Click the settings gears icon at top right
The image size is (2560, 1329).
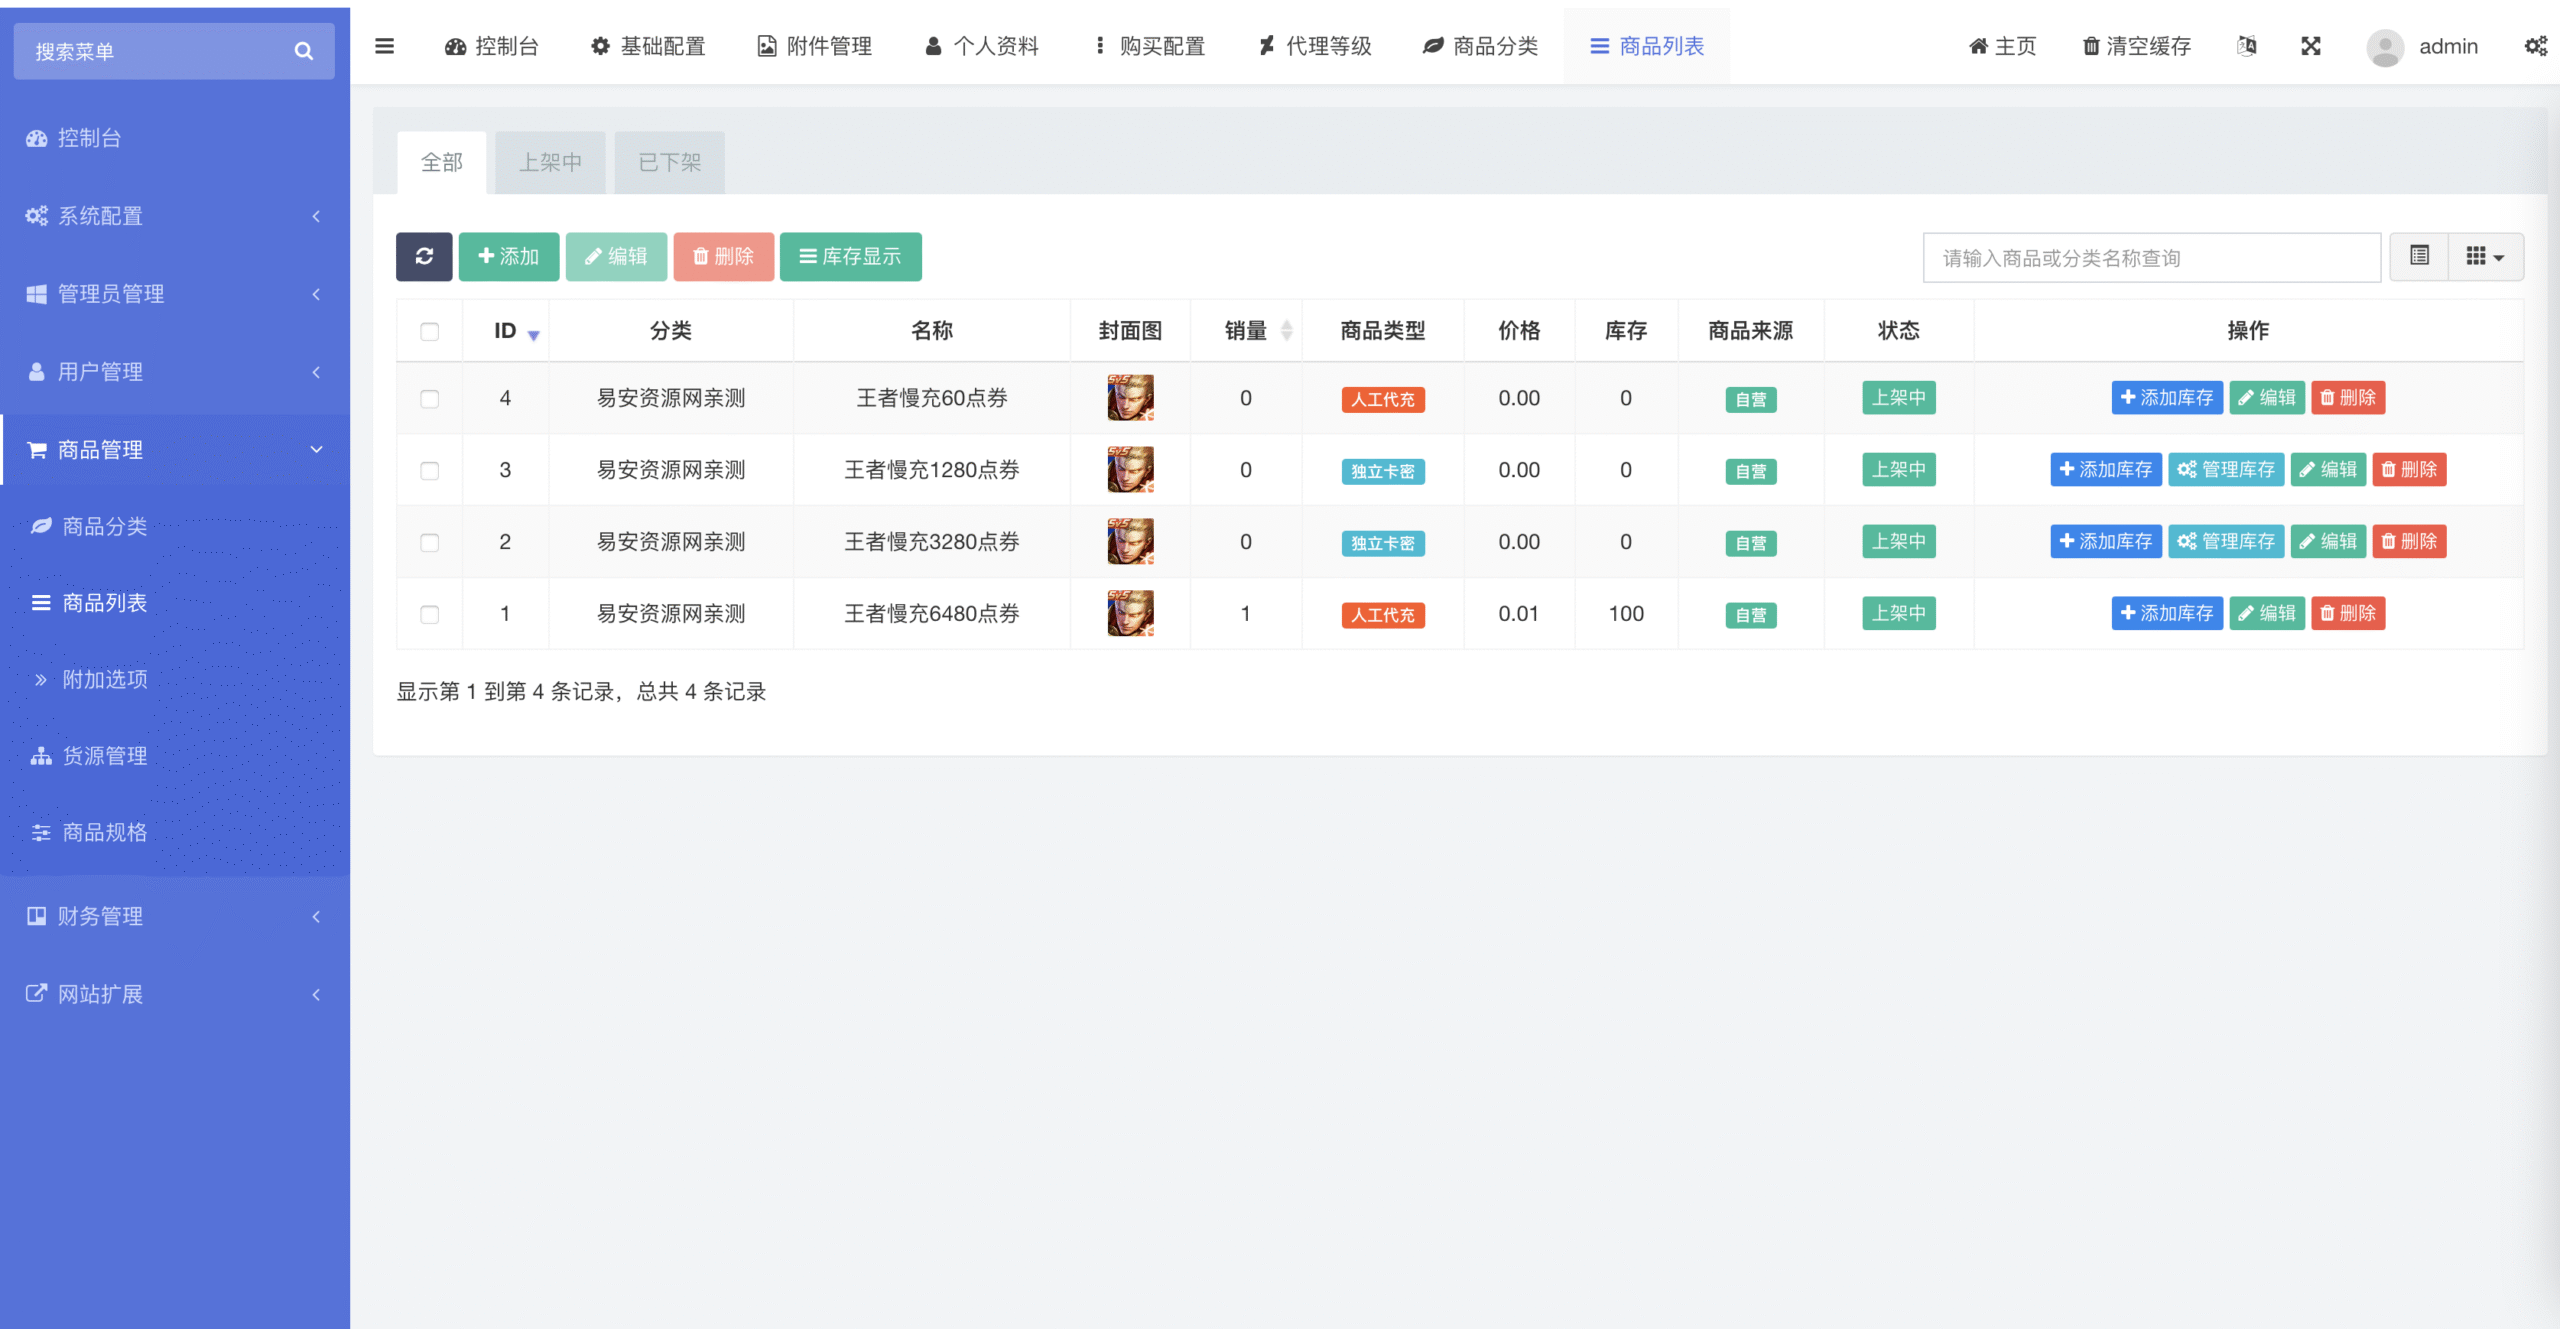pyautogui.click(x=2535, y=46)
